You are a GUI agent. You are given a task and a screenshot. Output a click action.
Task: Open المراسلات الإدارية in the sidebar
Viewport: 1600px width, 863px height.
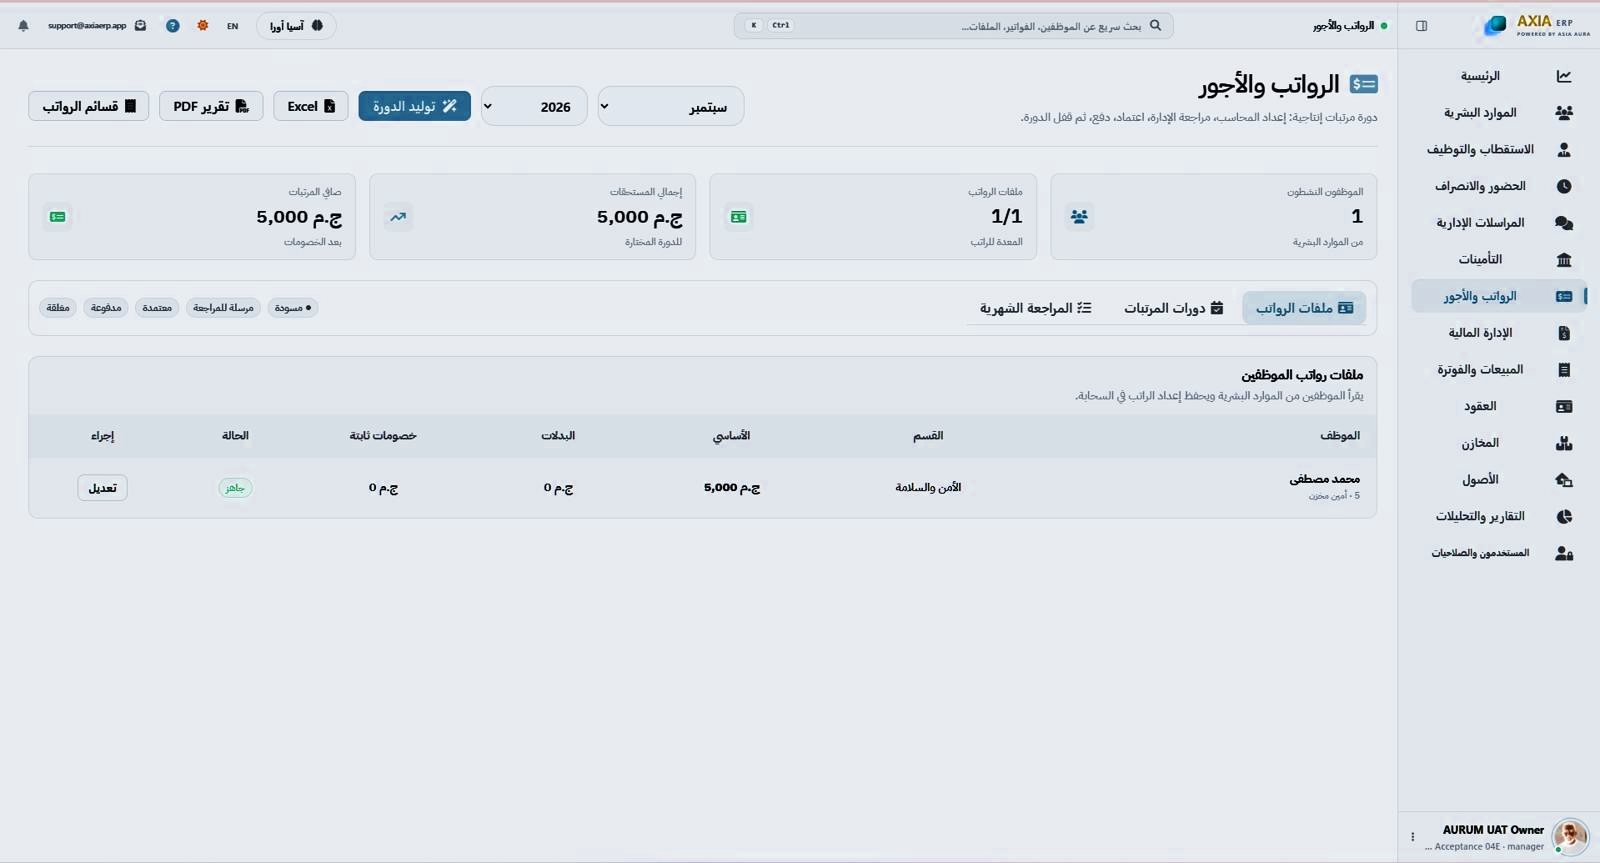1498,223
